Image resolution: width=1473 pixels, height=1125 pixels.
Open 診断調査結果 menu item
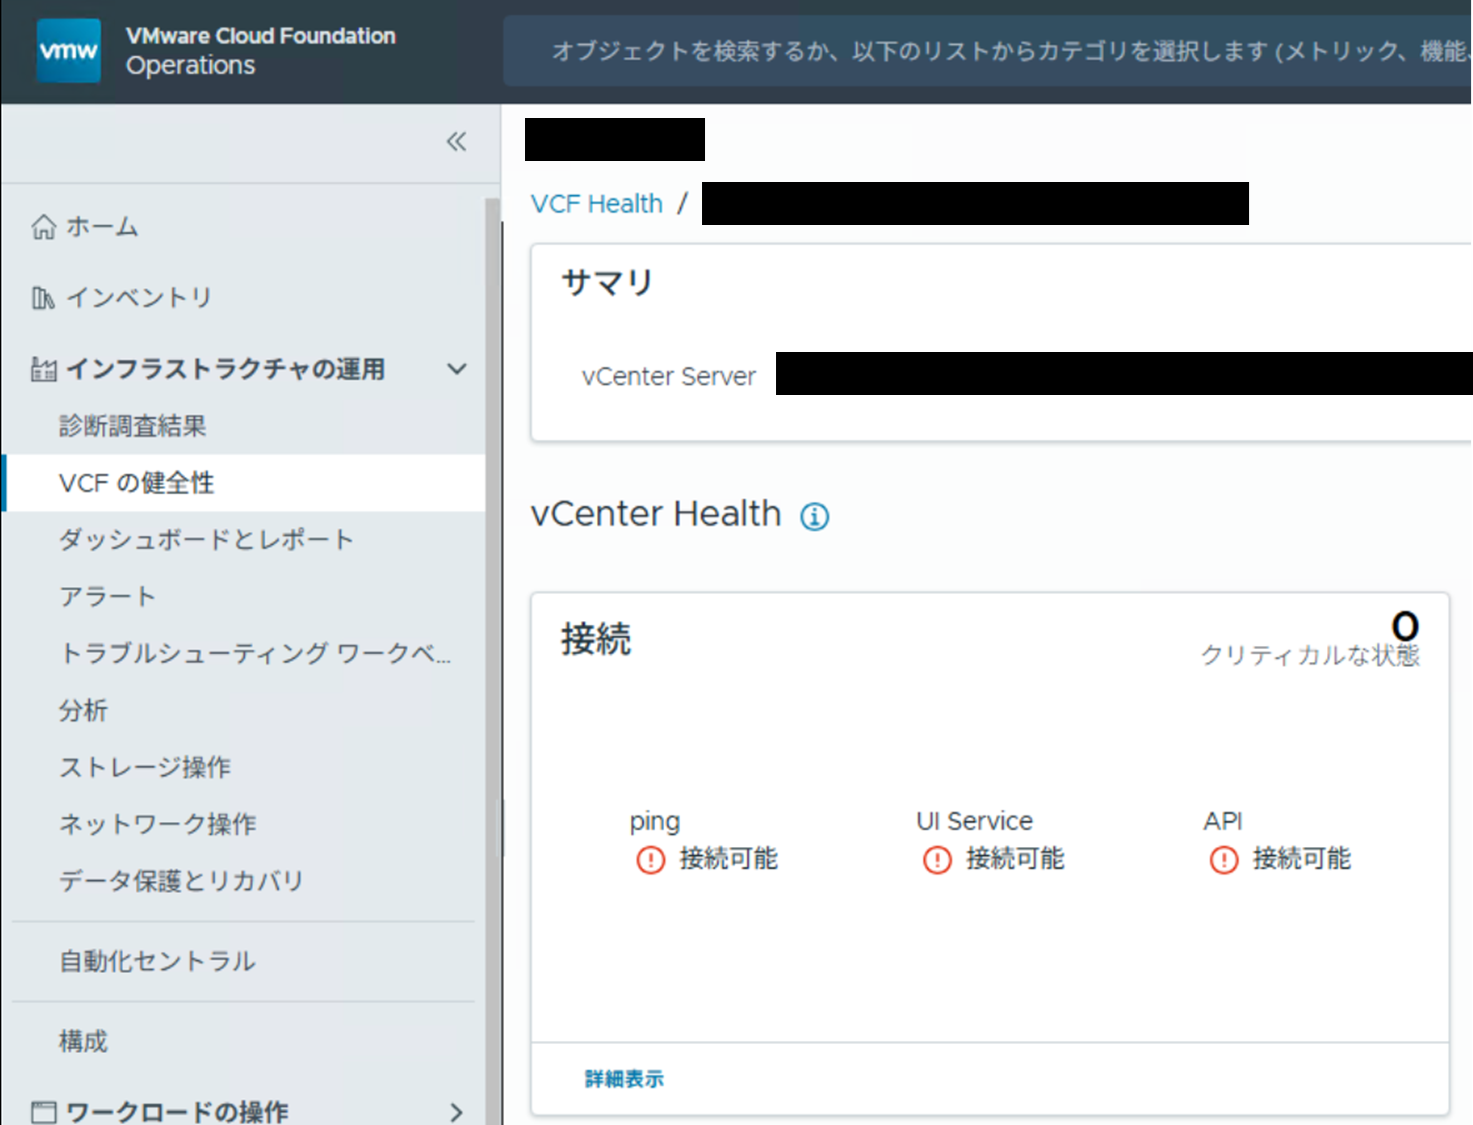132,426
